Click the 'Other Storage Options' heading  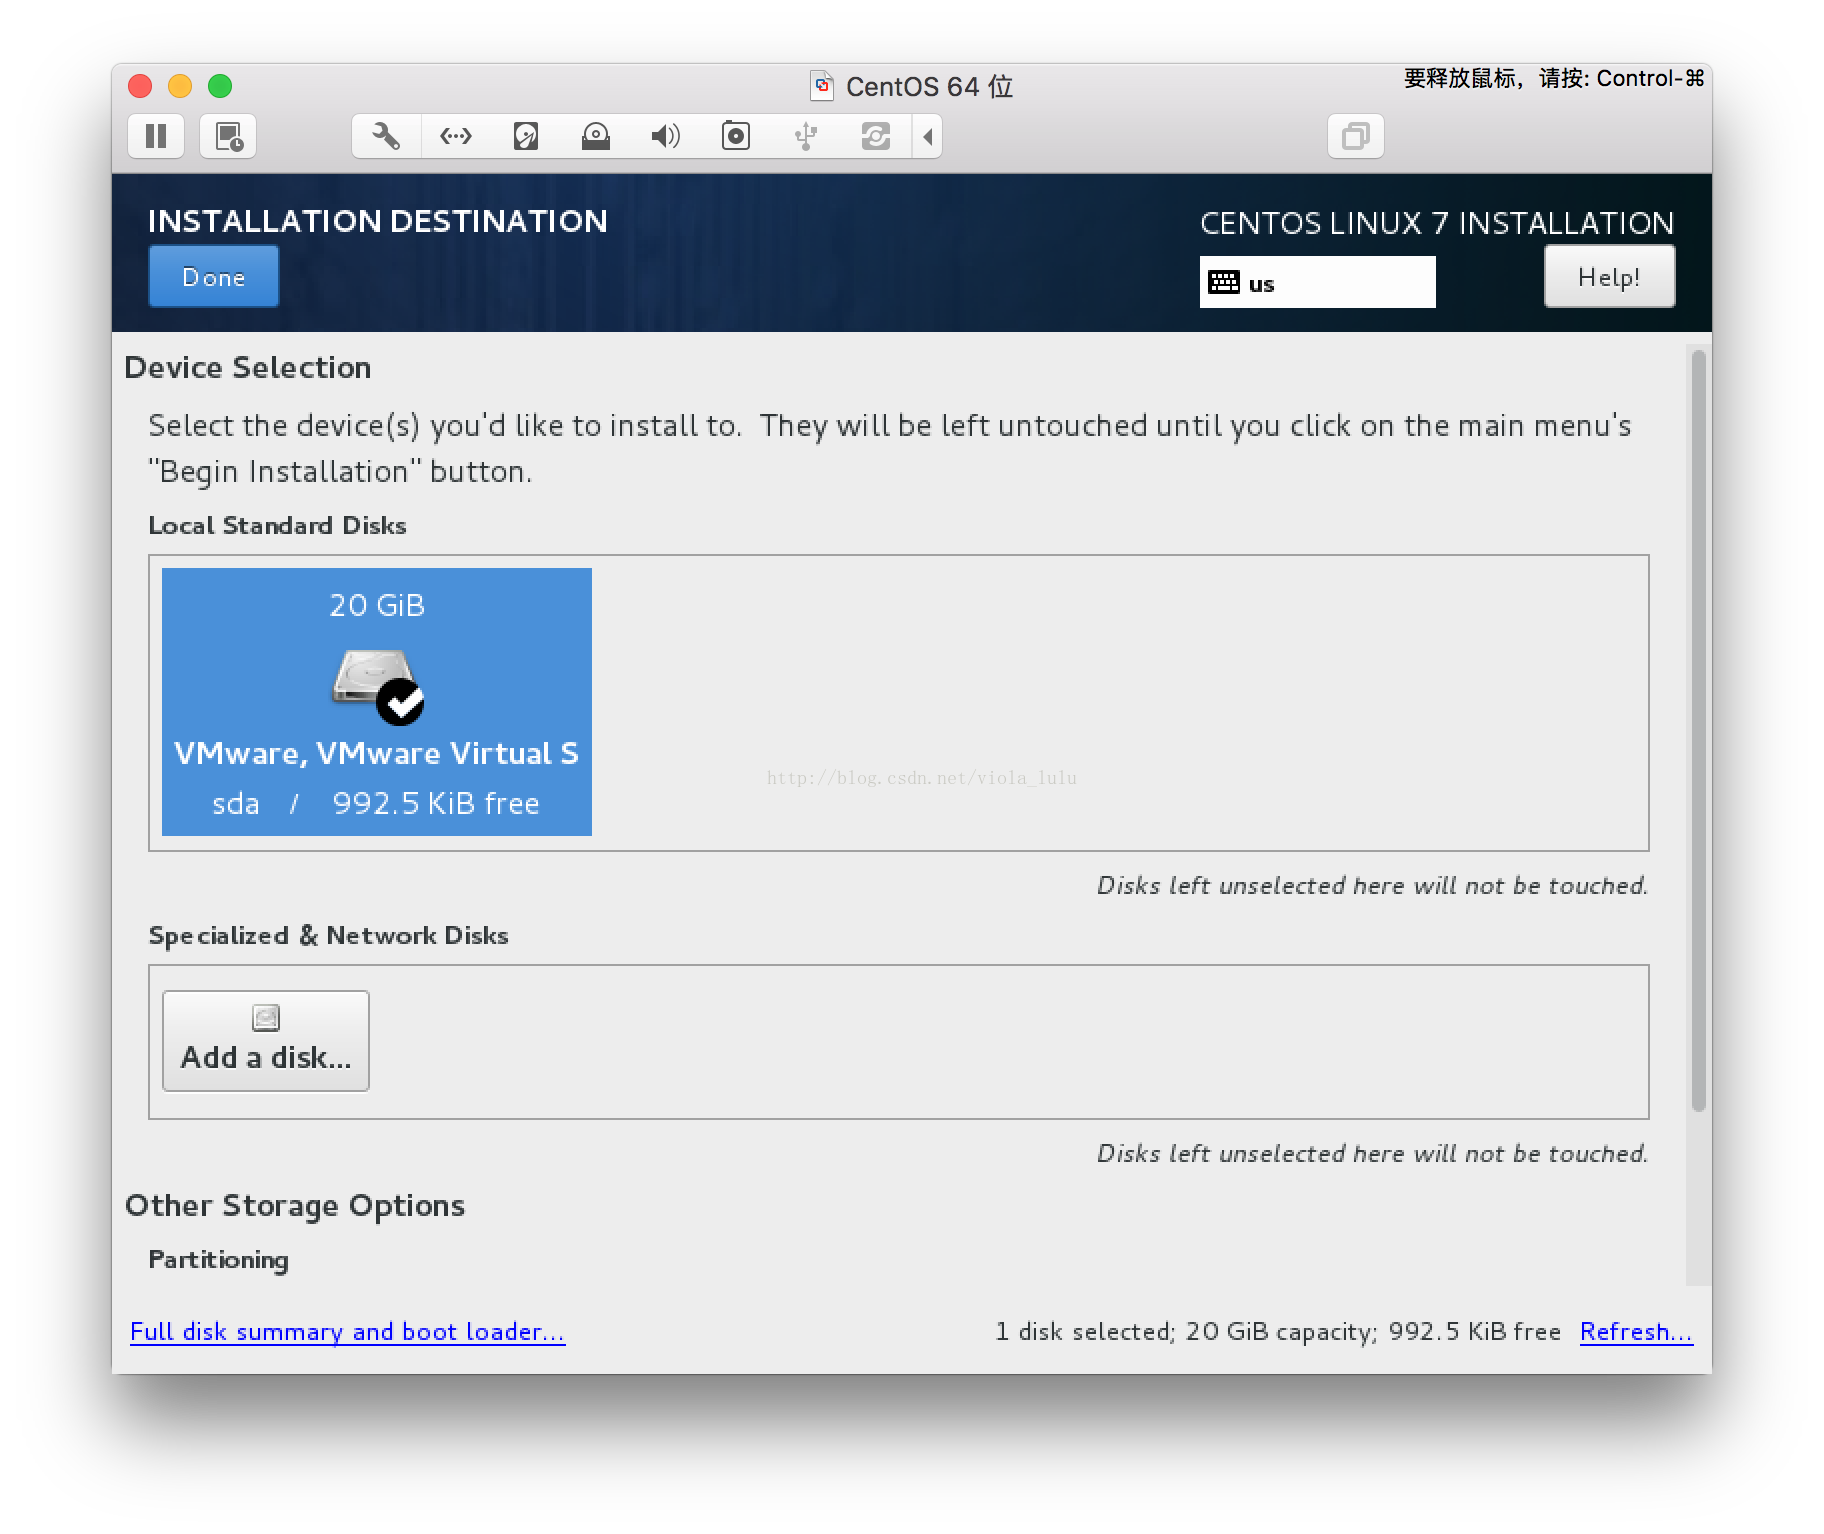[x=295, y=1206]
